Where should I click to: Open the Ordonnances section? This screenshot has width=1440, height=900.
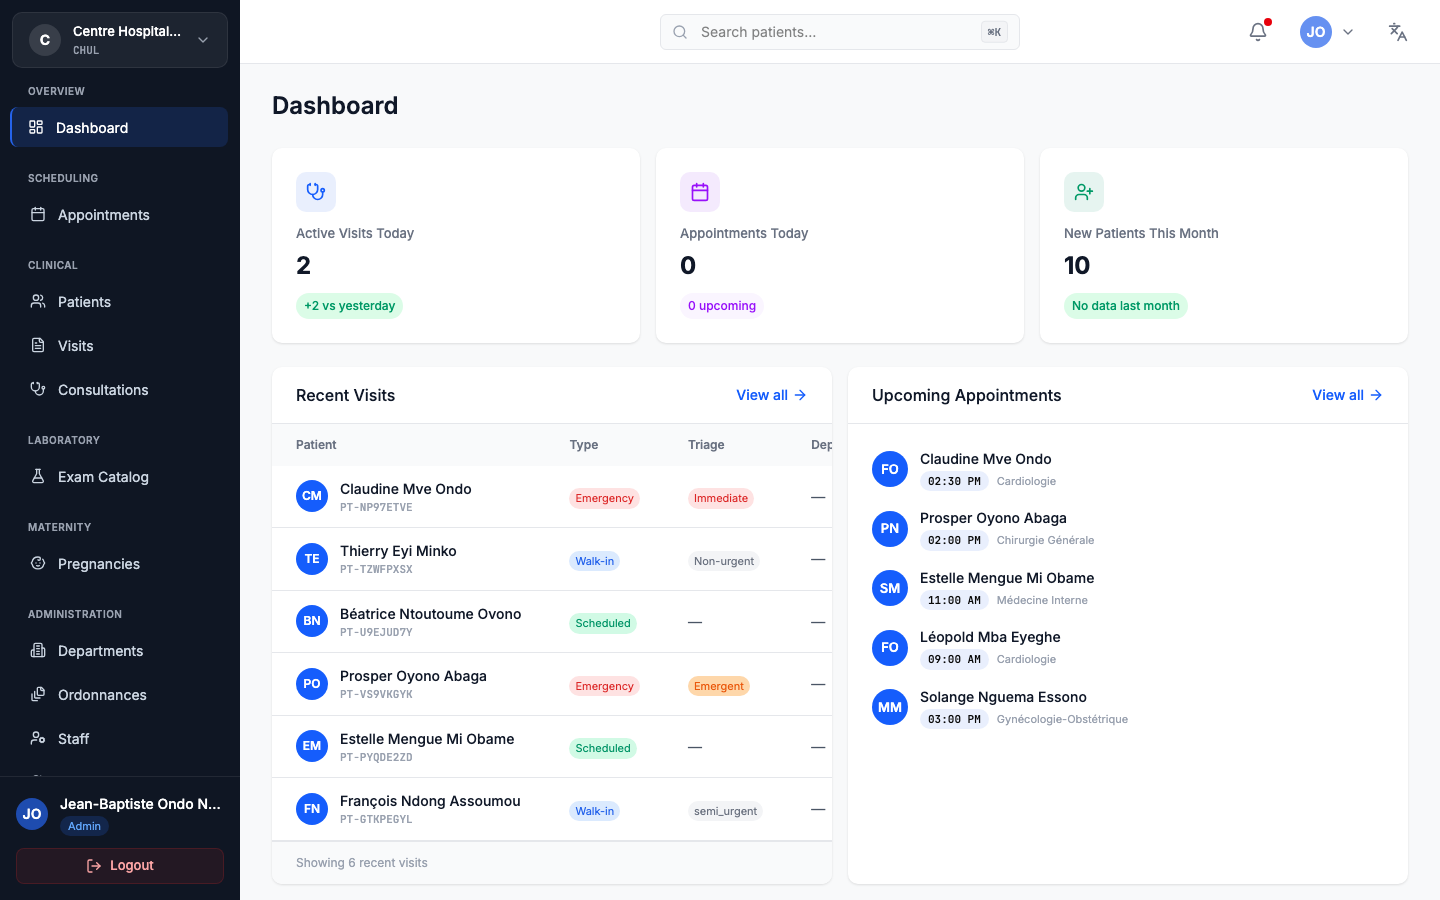39,694
